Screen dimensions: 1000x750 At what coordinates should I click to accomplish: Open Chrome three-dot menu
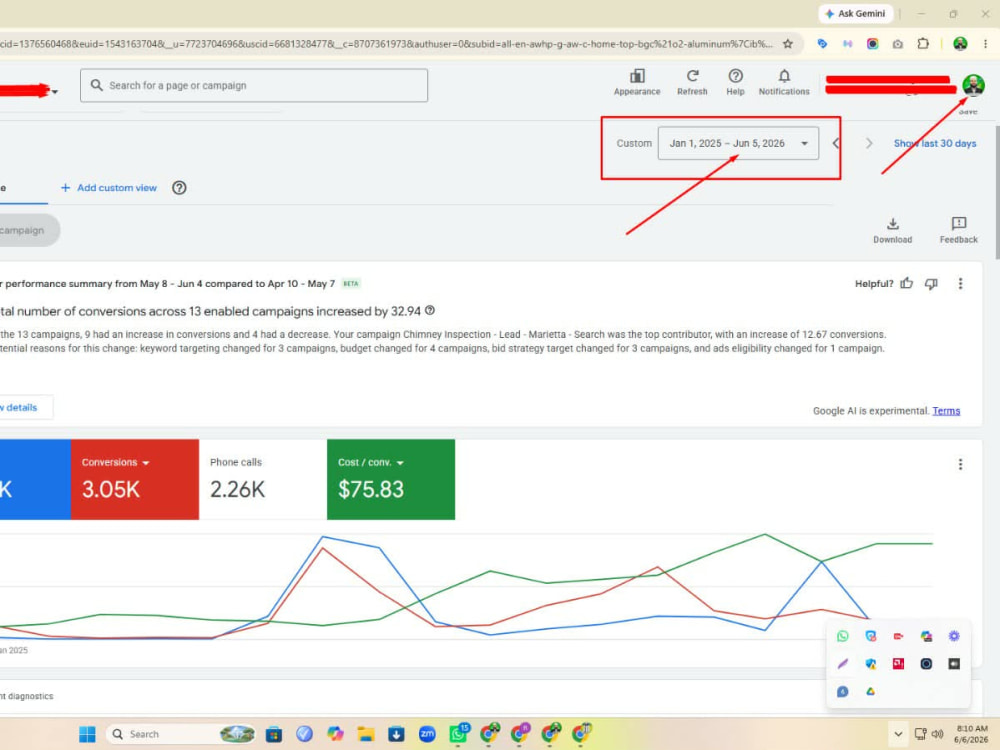tap(985, 43)
